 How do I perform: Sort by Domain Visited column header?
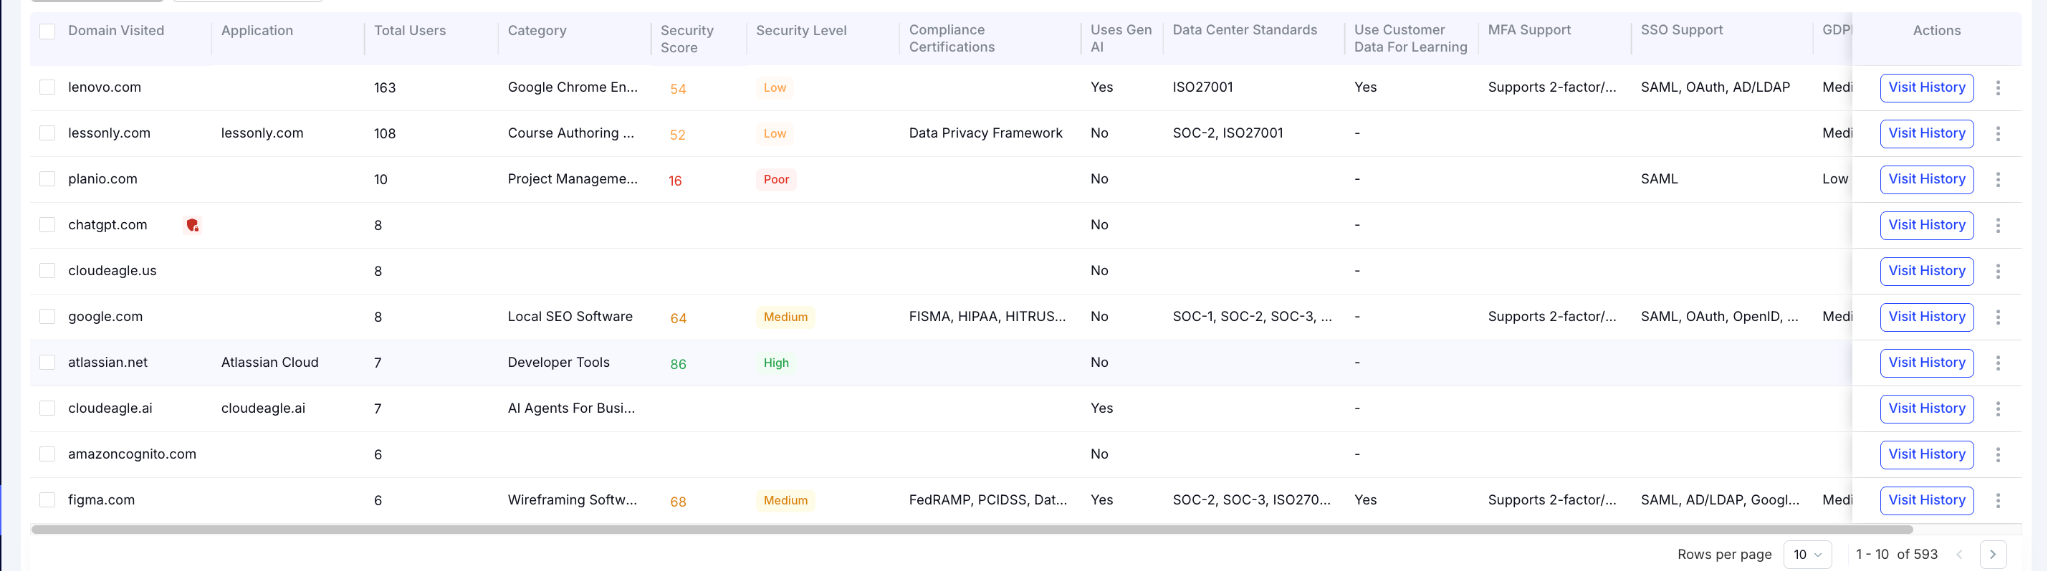(x=116, y=31)
